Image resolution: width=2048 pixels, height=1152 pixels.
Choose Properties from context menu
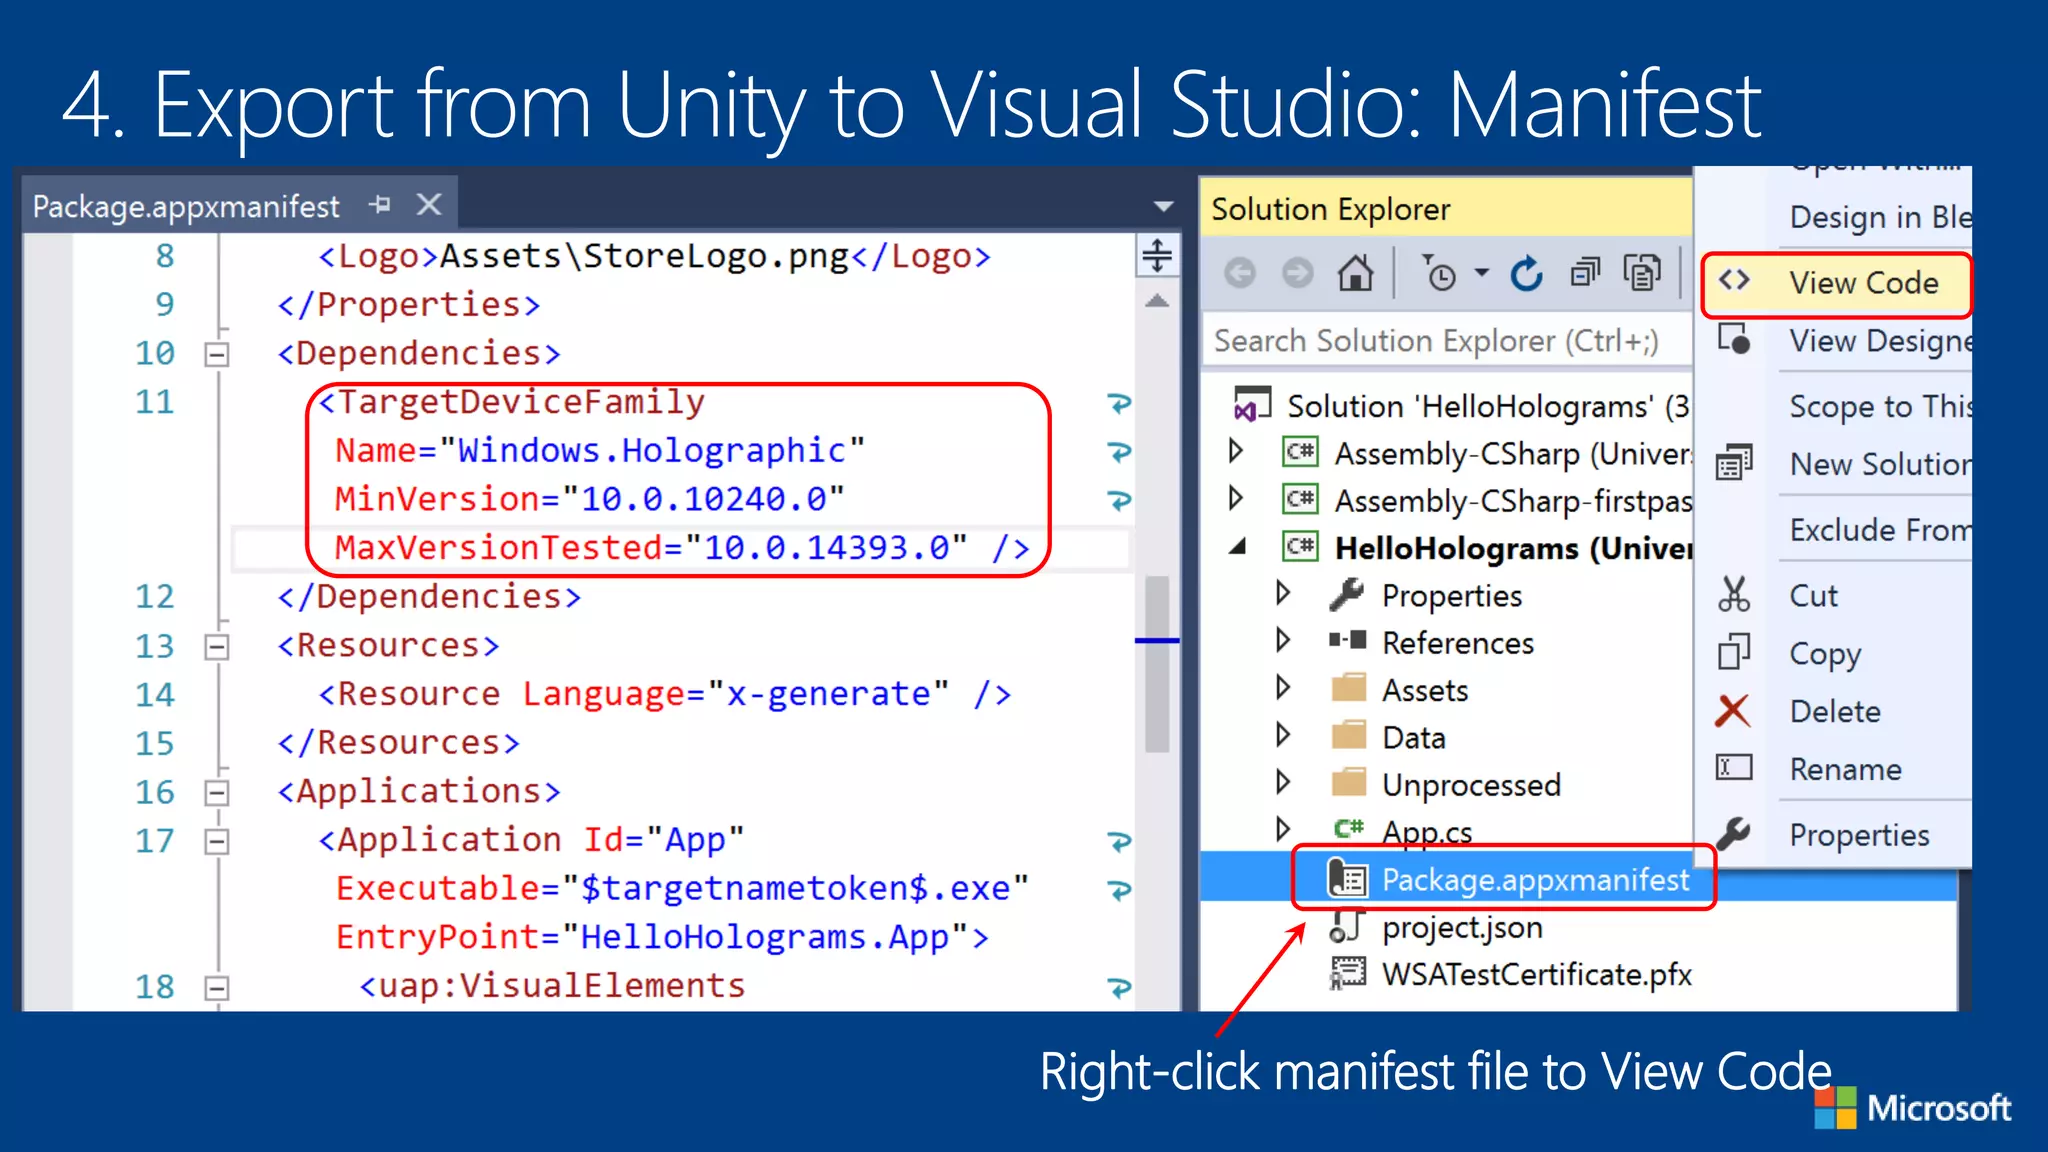(x=1836, y=835)
